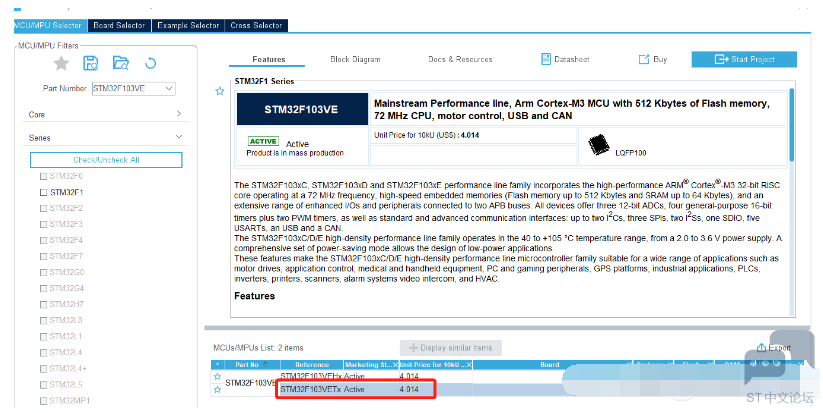
Task: Click the Buy label
Action: coord(660,59)
